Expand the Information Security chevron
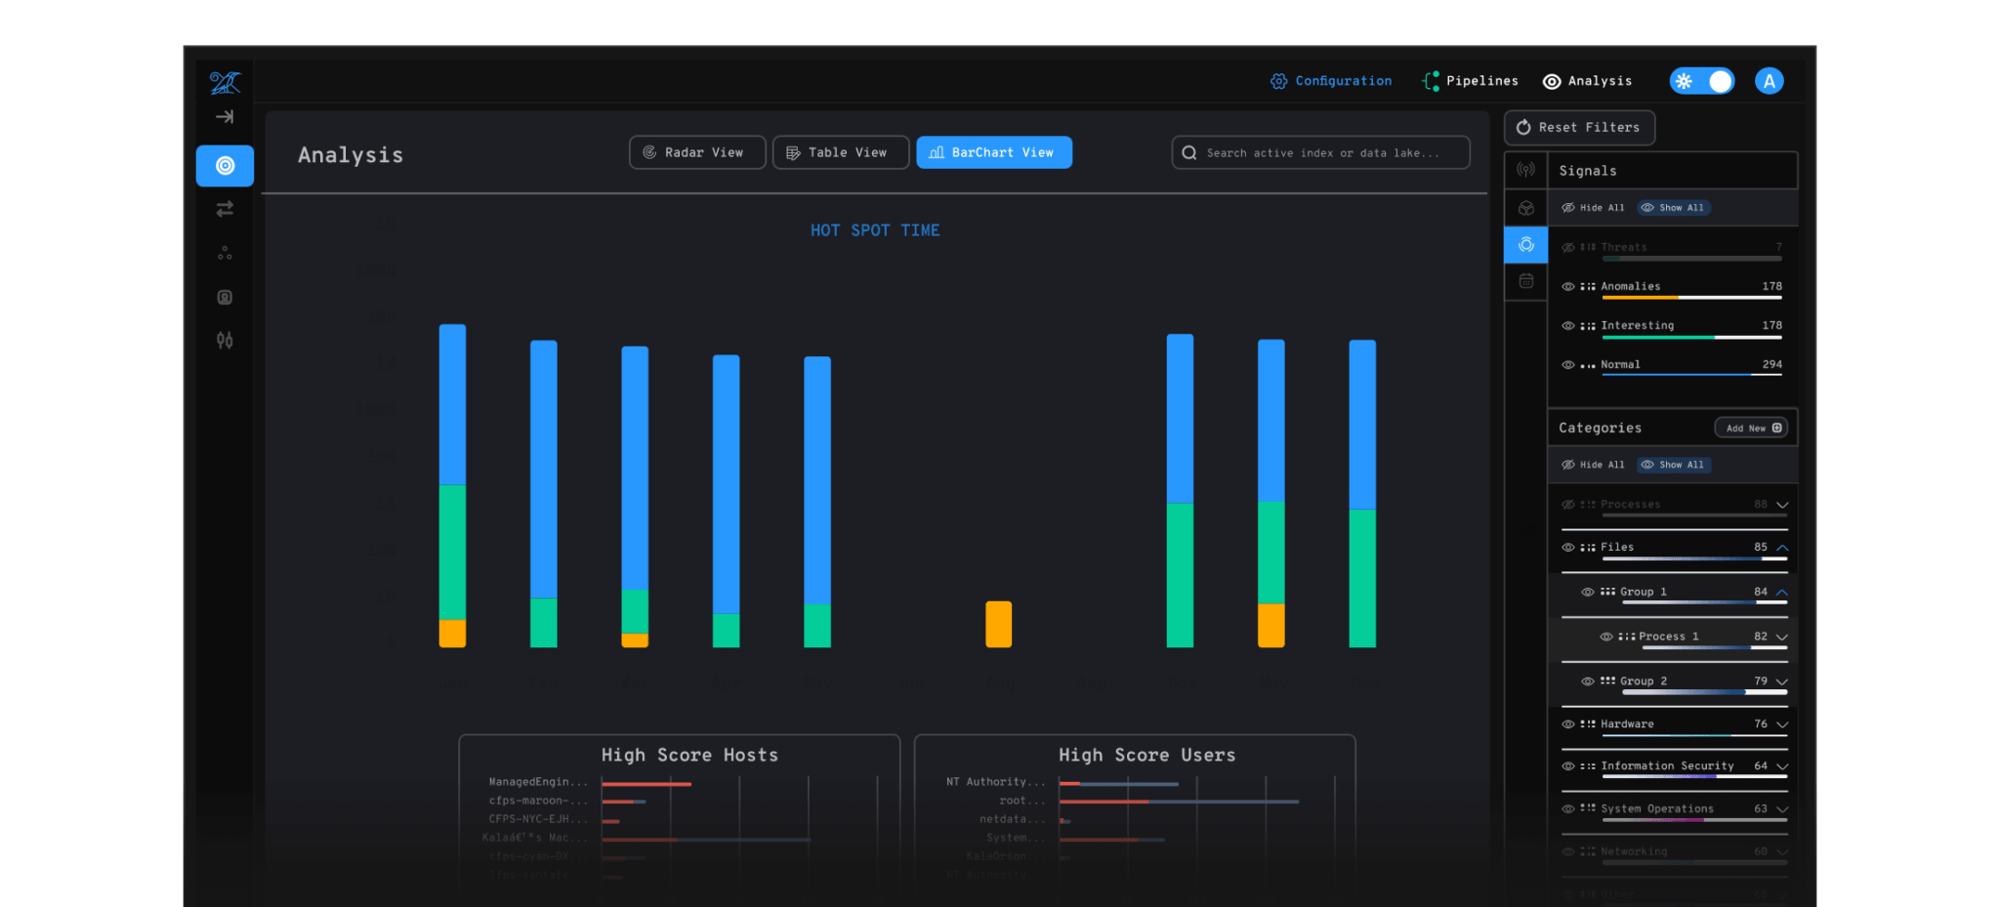Image resolution: width=2000 pixels, height=907 pixels. [x=1782, y=767]
